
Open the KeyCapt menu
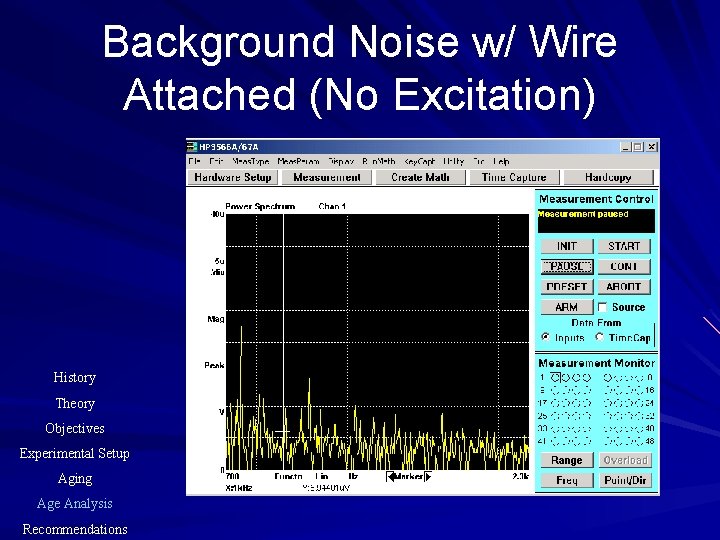click(x=419, y=162)
